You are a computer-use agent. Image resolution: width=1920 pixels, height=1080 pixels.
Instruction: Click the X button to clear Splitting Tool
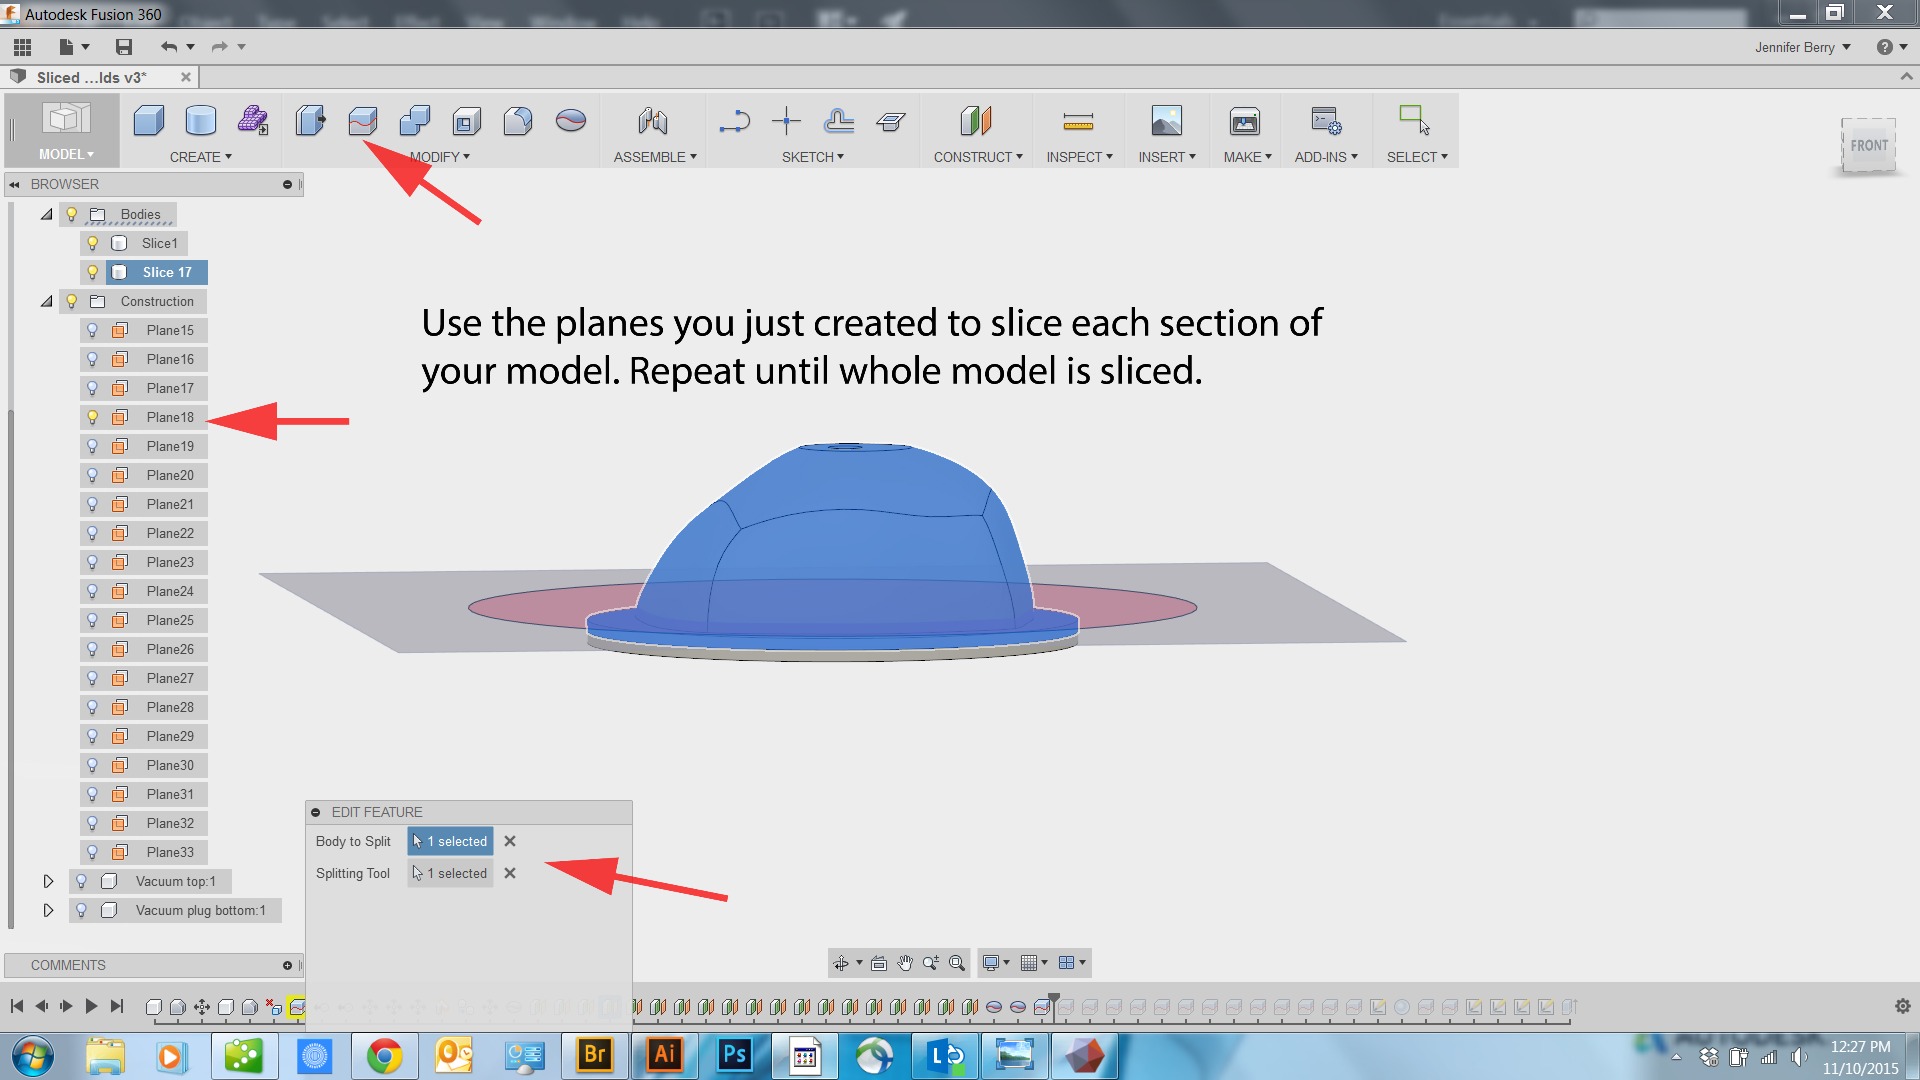pos(510,873)
